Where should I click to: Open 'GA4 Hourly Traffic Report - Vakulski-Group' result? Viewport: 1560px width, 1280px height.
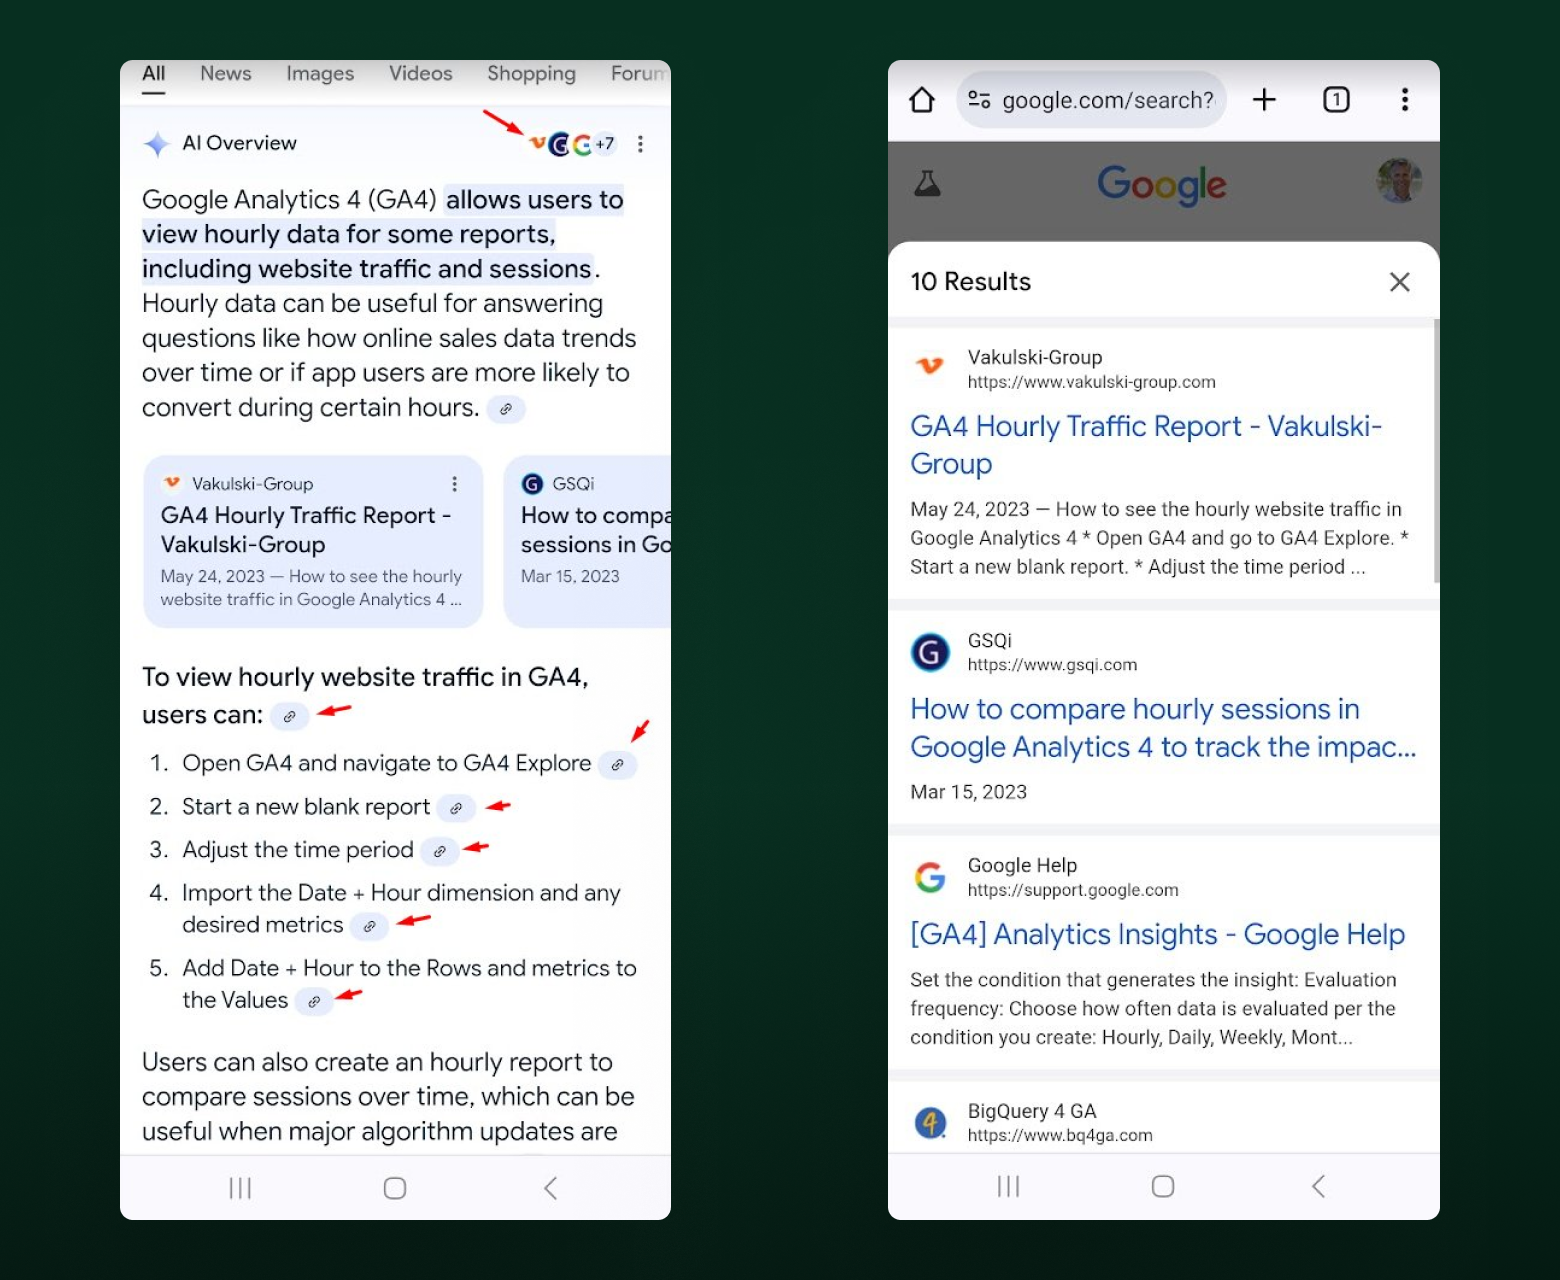pos(1146,445)
